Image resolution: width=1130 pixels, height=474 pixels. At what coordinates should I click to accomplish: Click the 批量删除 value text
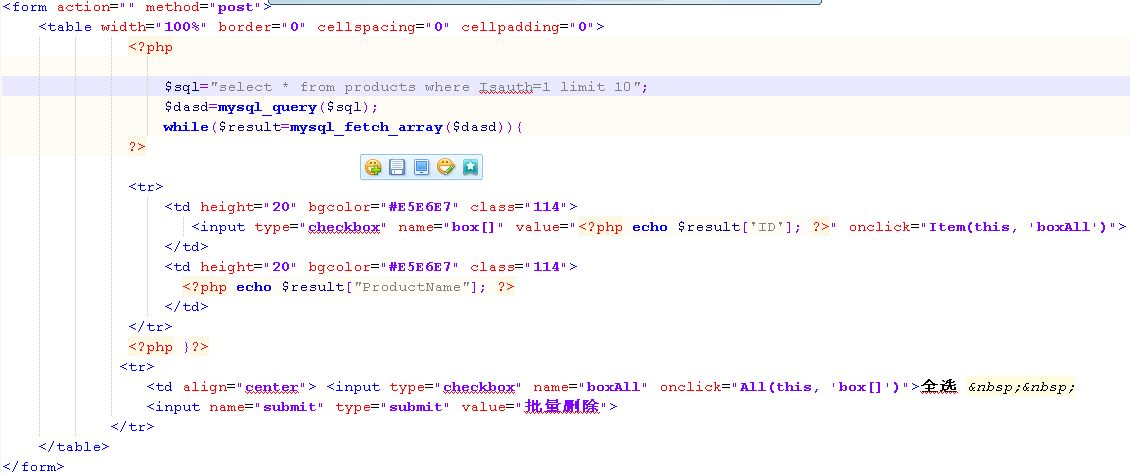564,407
